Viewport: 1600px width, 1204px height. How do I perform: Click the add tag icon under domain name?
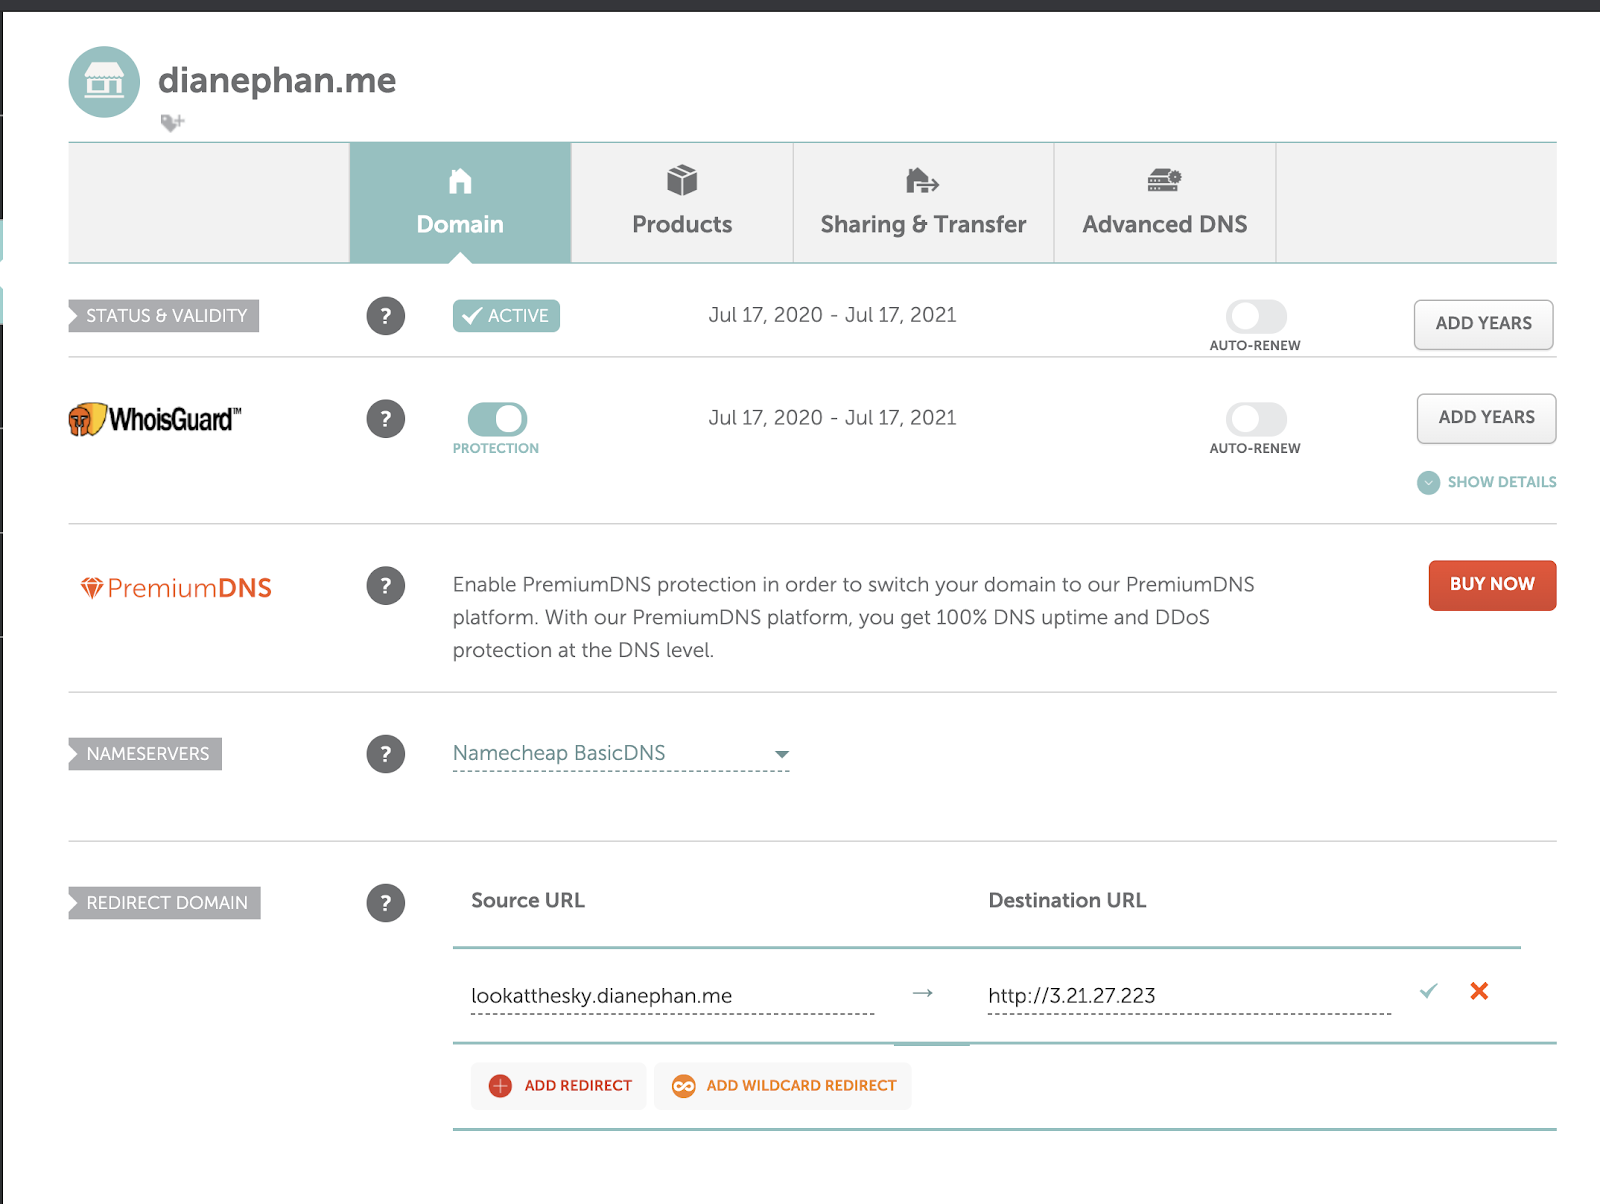pyautogui.click(x=173, y=122)
